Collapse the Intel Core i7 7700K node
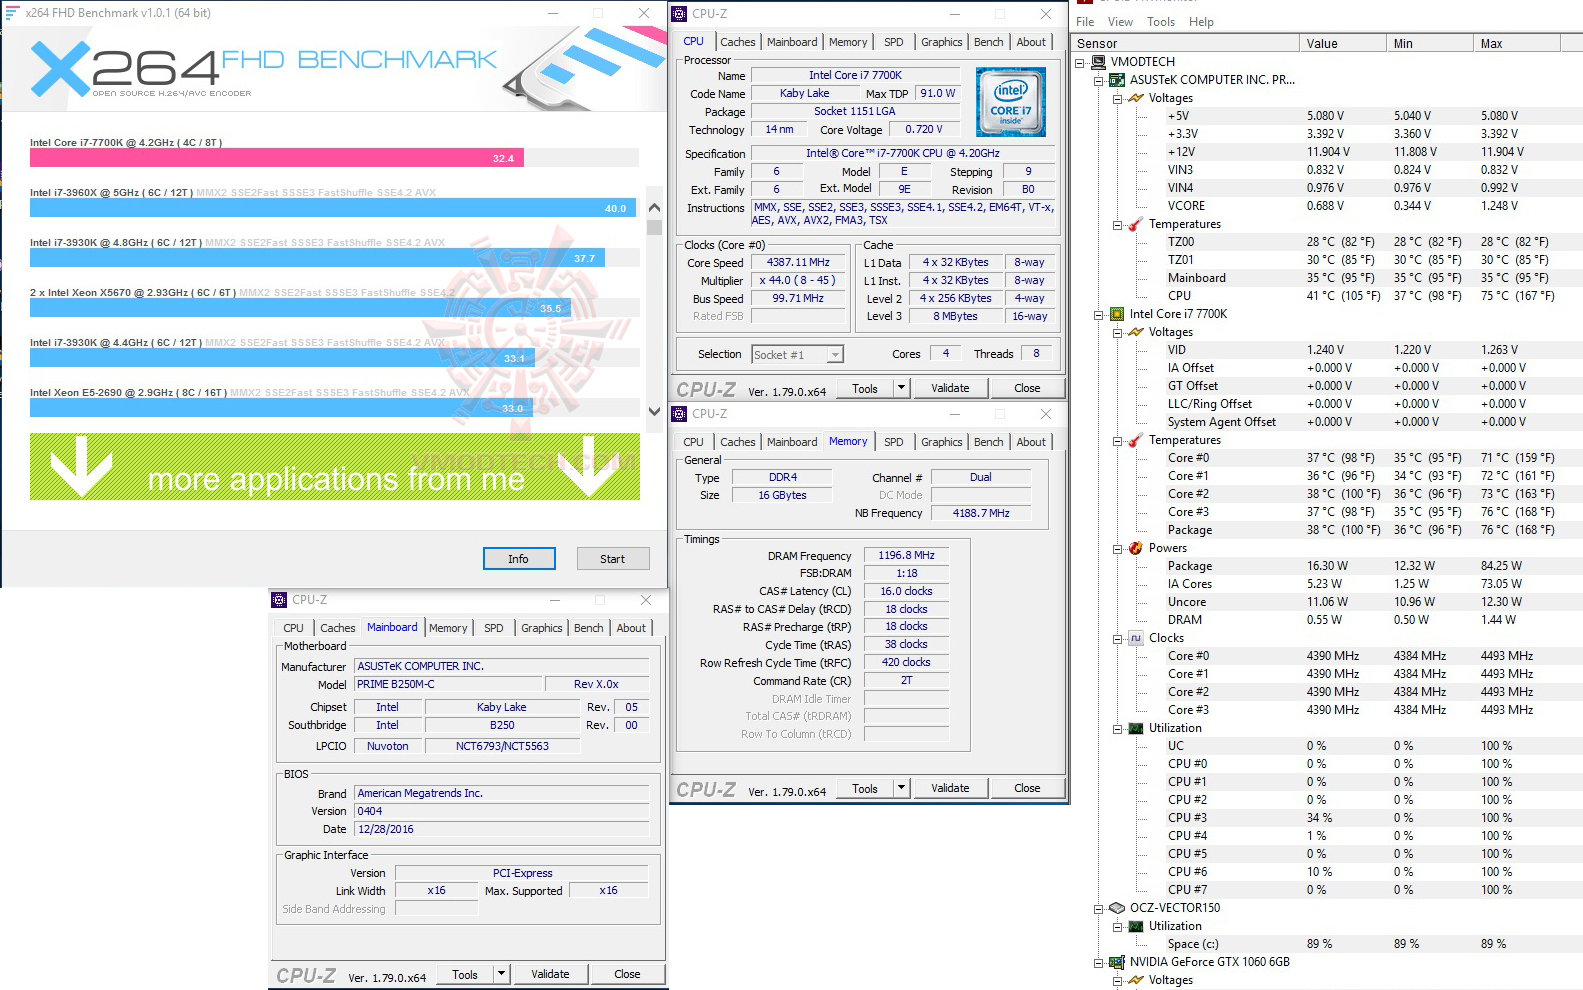This screenshot has width=1583, height=990. pyautogui.click(x=1099, y=314)
